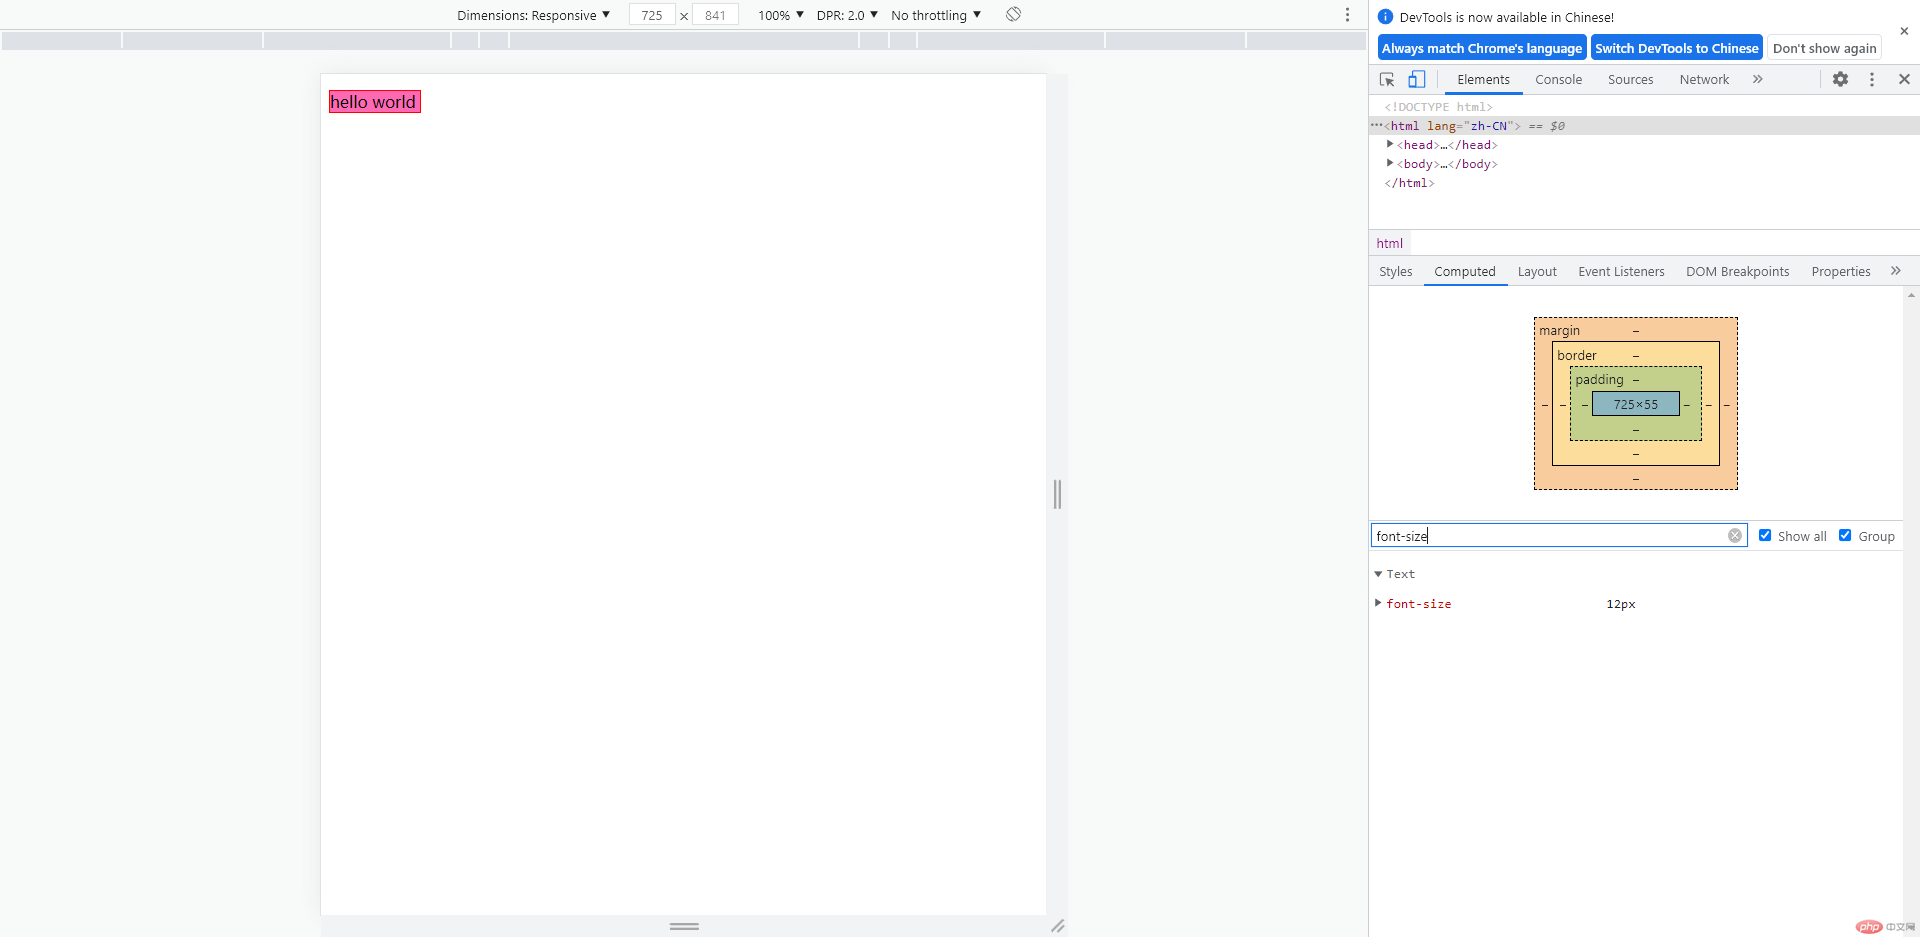The height and width of the screenshot is (937, 1920).
Task: Click Always match Chrome's language button
Action: [1482, 48]
